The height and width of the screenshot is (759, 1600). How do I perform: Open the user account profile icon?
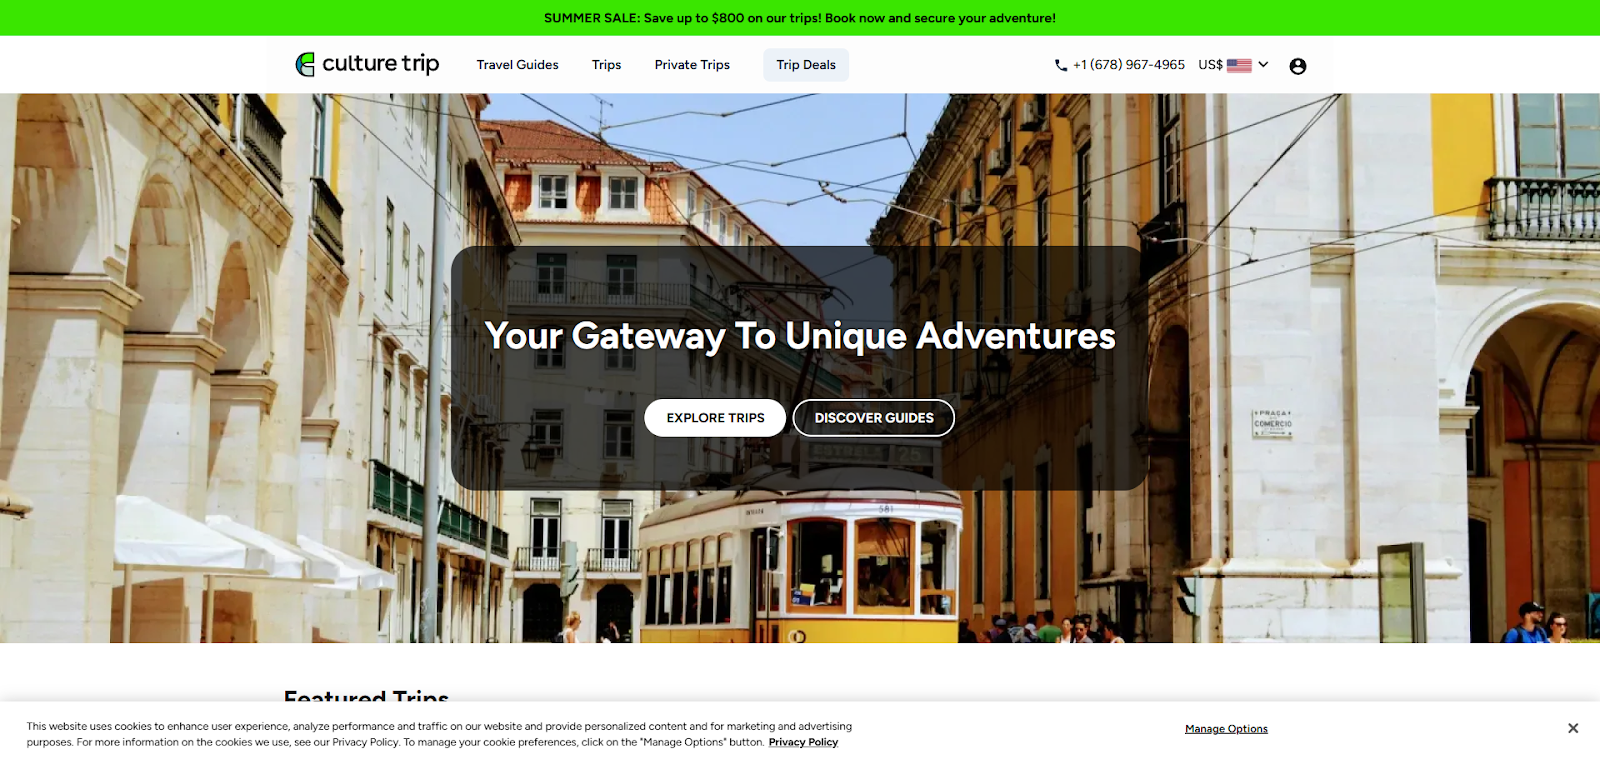[x=1298, y=66]
